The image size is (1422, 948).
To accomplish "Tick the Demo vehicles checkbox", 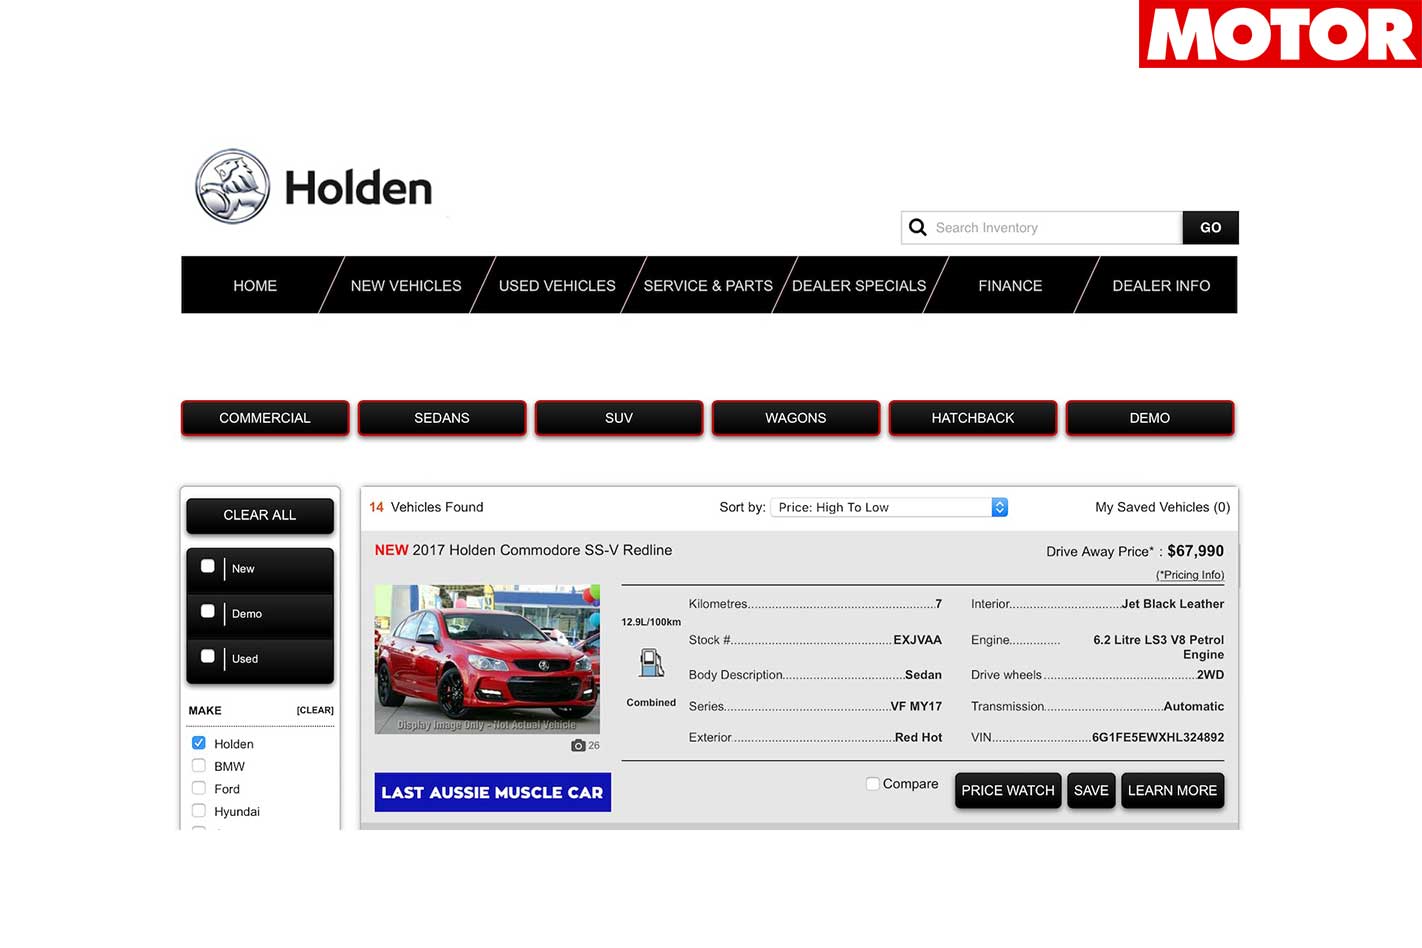I will click(x=208, y=611).
